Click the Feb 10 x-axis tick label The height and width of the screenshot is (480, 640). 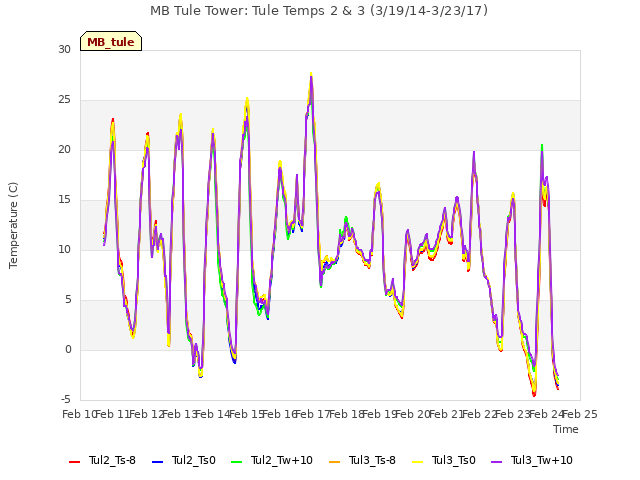tap(79, 414)
